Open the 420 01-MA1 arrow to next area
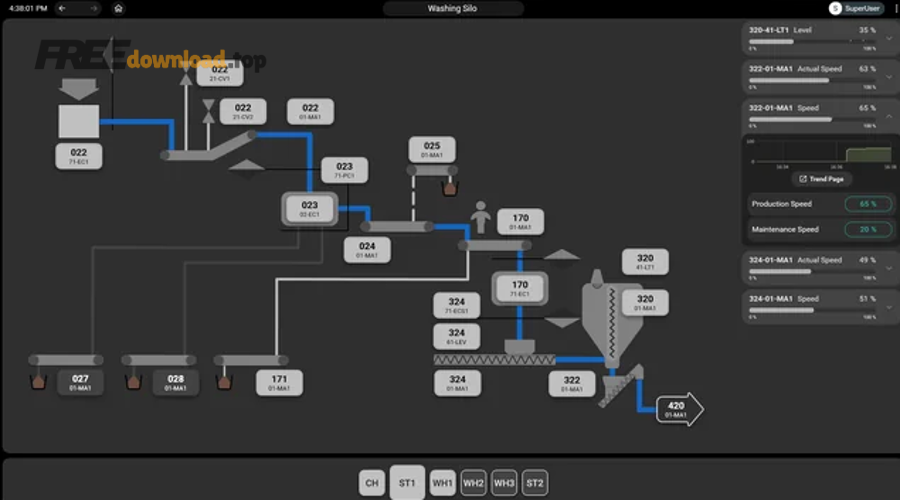The width and height of the screenshot is (900, 500). tap(680, 409)
